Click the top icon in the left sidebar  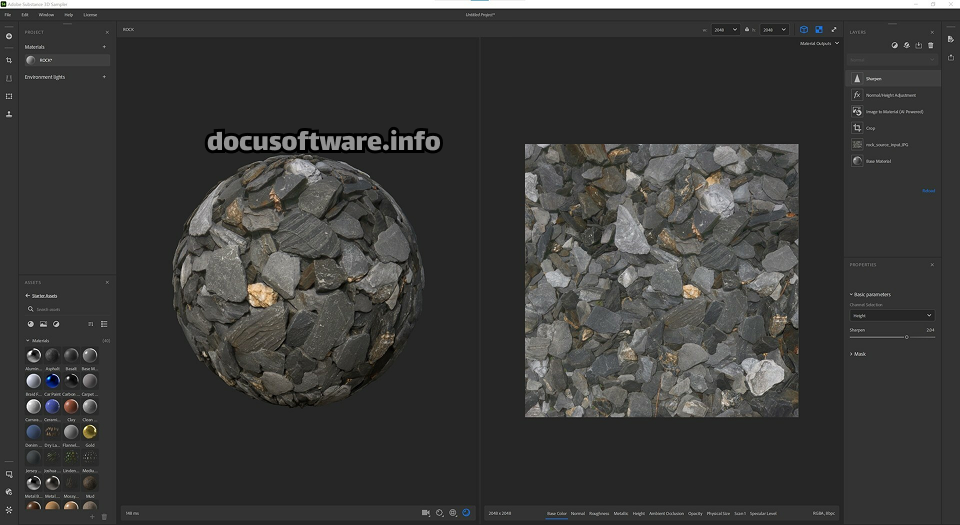(x=9, y=36)
